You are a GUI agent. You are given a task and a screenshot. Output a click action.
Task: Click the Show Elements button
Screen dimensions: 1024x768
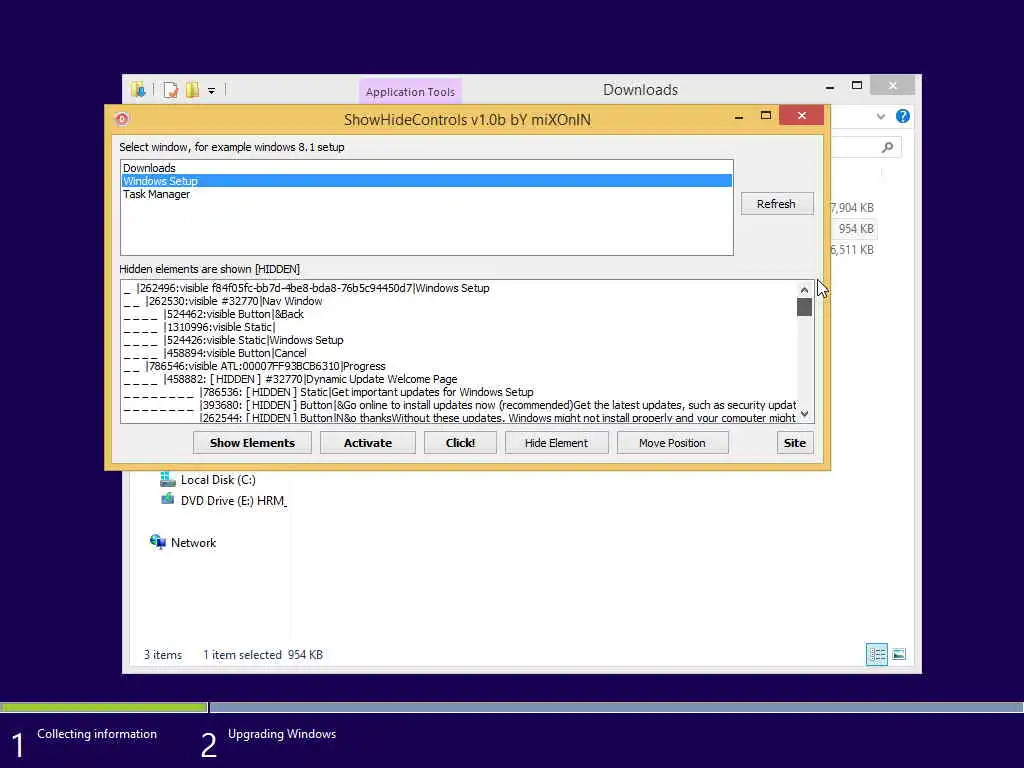[x=252, y=443]
